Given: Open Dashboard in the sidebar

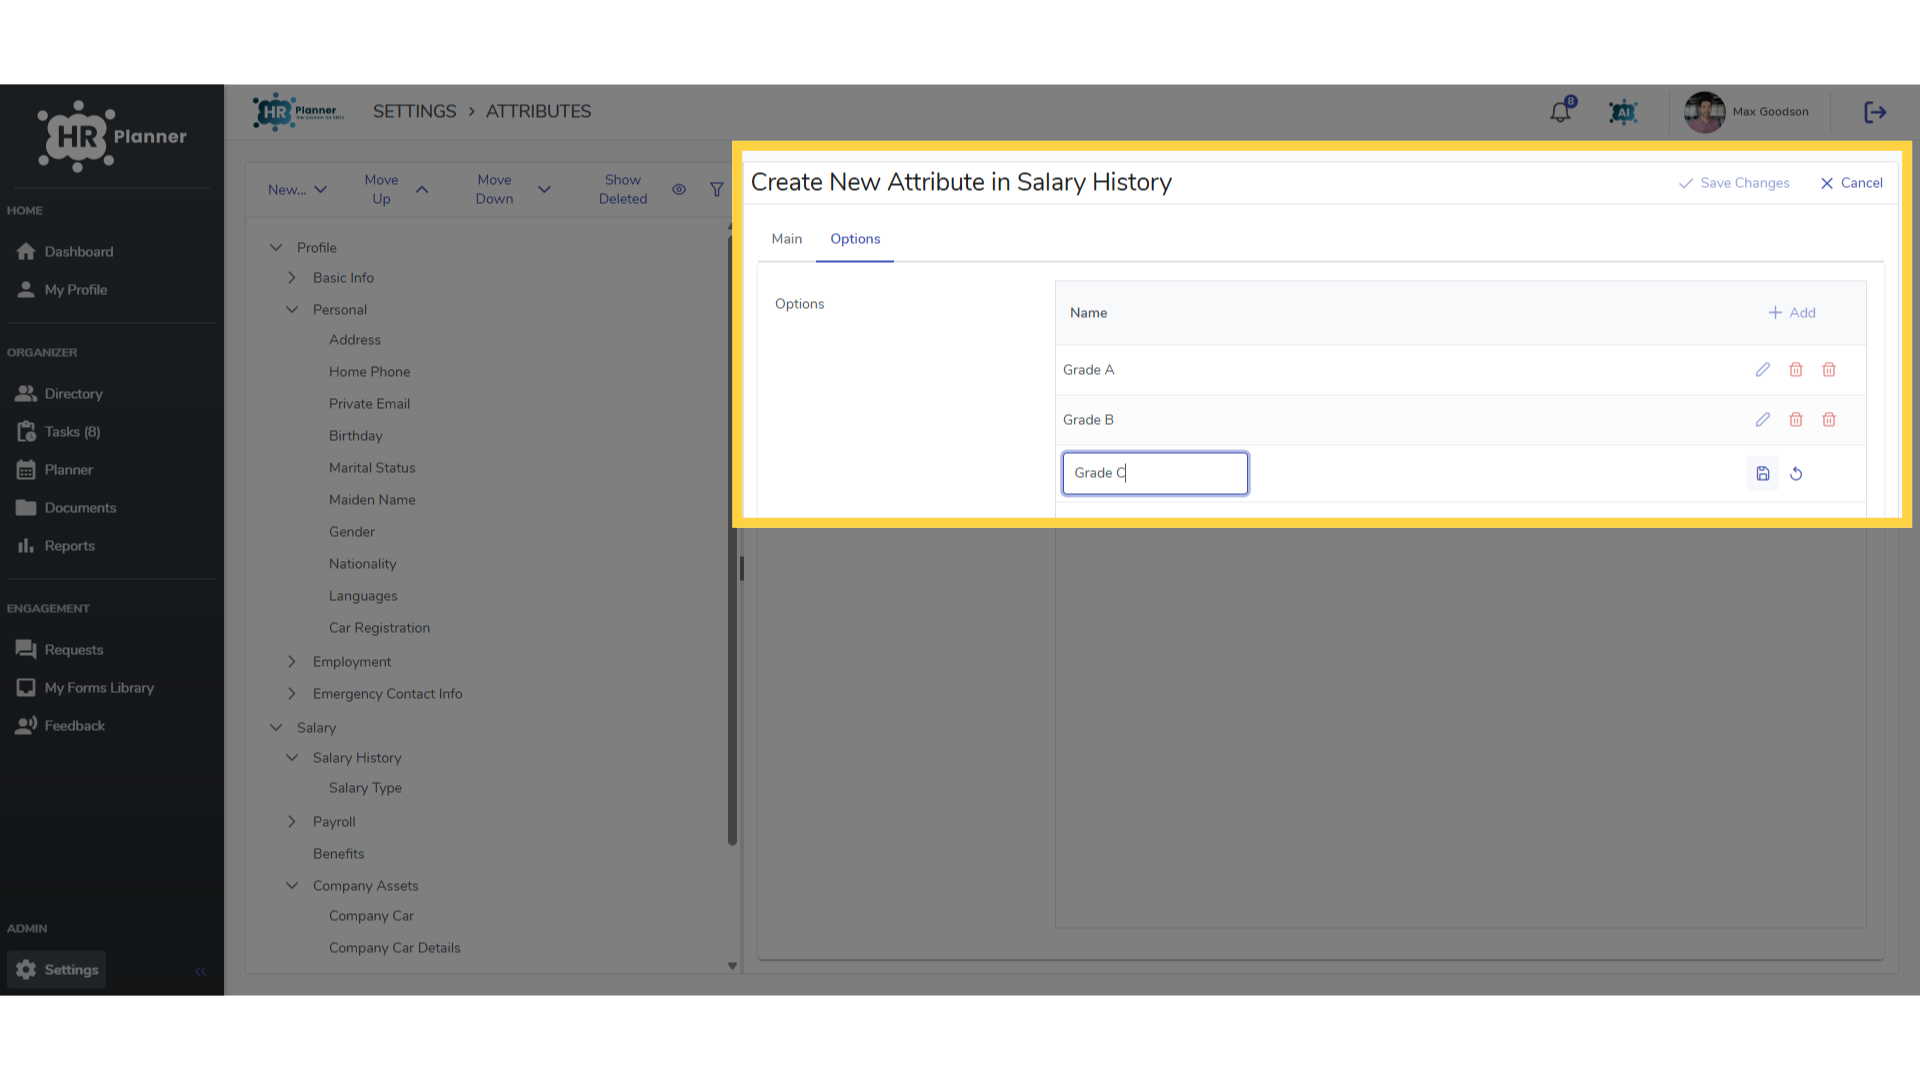Looking at the screenshot, I should tap(64, 252).
